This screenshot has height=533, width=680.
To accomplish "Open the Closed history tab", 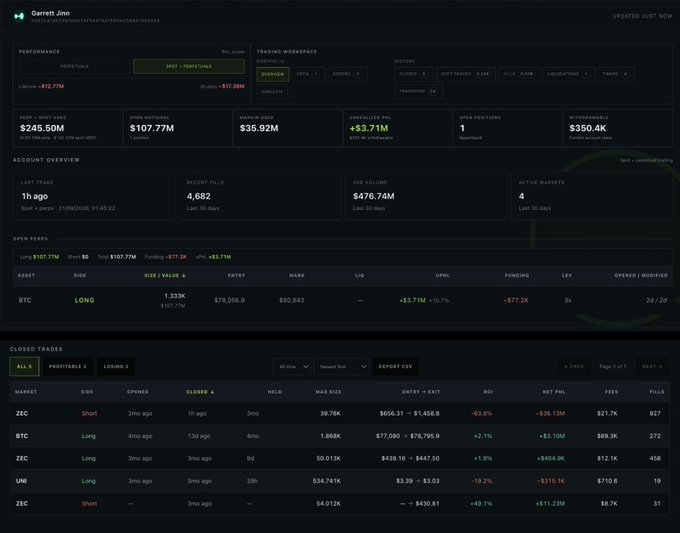I will [413, 74].
